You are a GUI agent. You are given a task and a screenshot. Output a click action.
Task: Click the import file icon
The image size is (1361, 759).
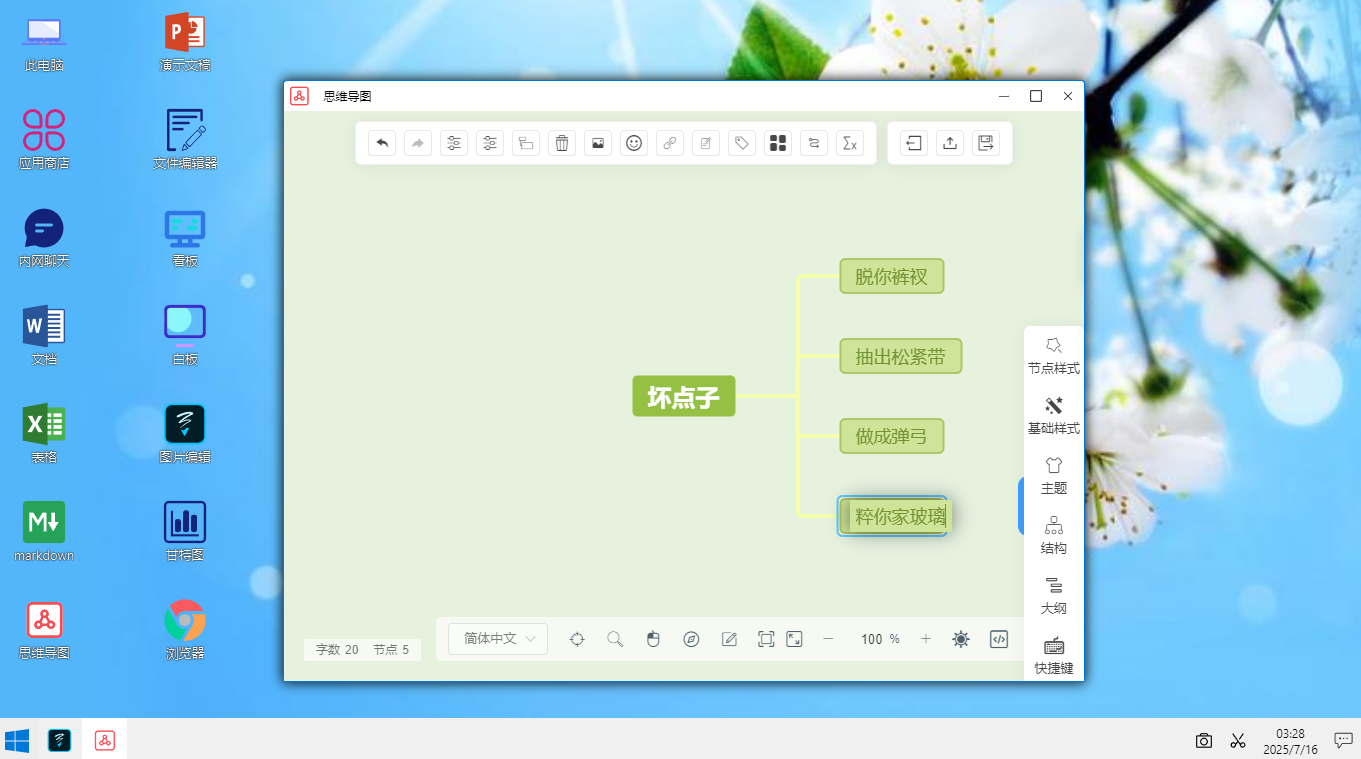pyautogui.click(x=914, y=143)
